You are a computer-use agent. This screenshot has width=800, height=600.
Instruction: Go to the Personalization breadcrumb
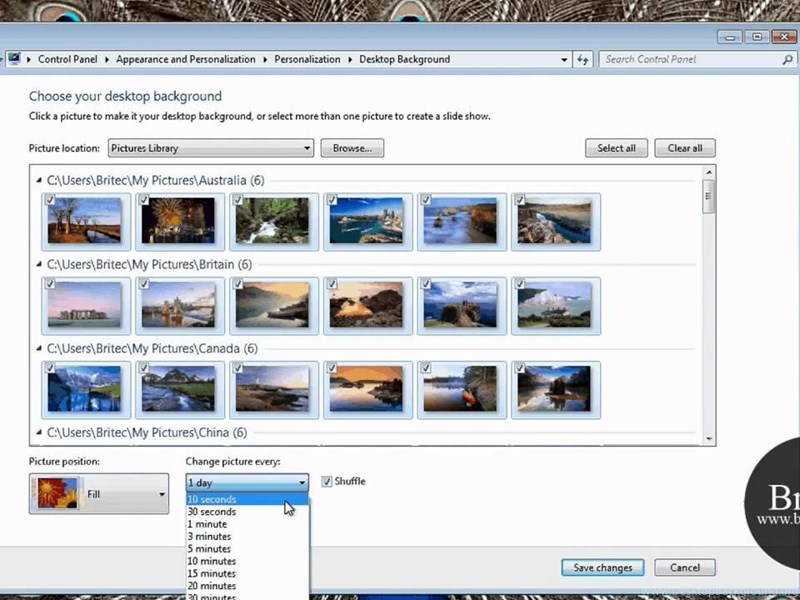(x=307, y=60)
